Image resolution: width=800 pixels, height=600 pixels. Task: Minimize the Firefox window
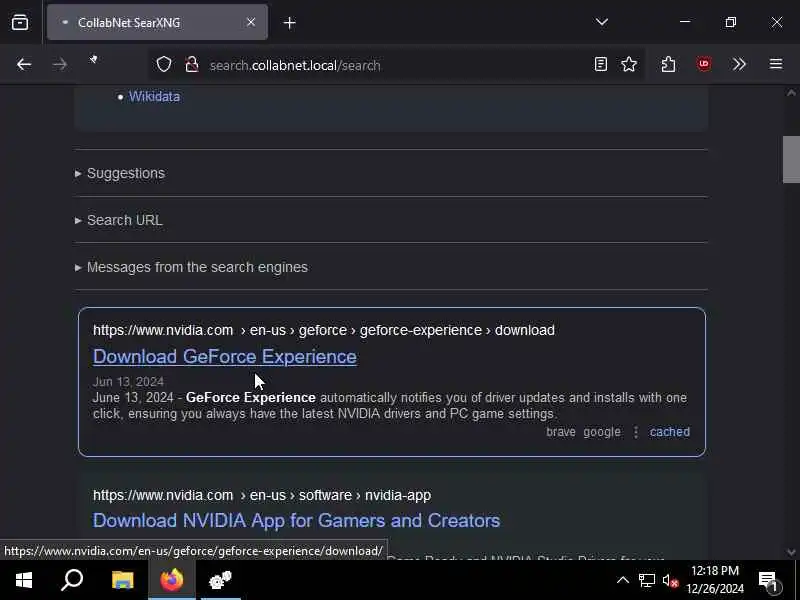point(685,22)
